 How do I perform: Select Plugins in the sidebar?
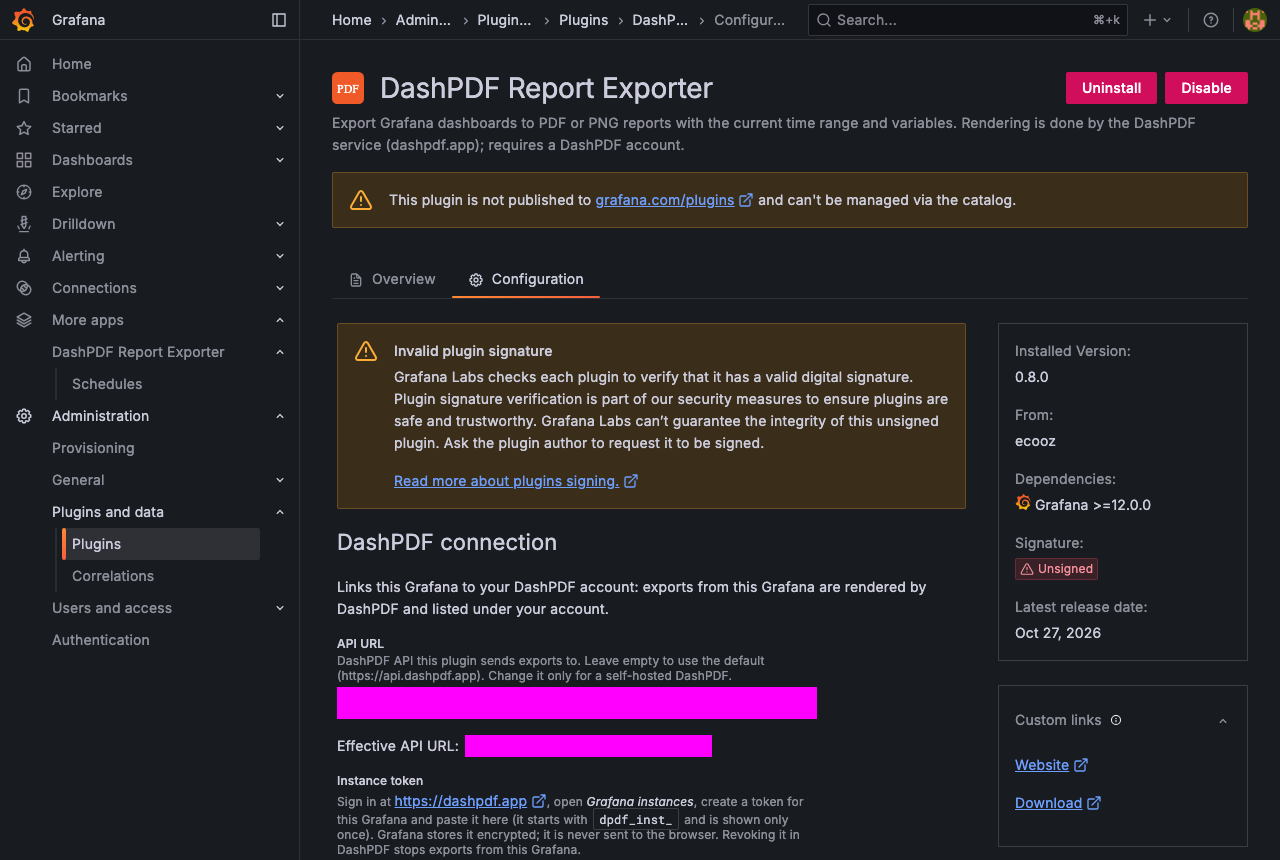click(160, 544)
